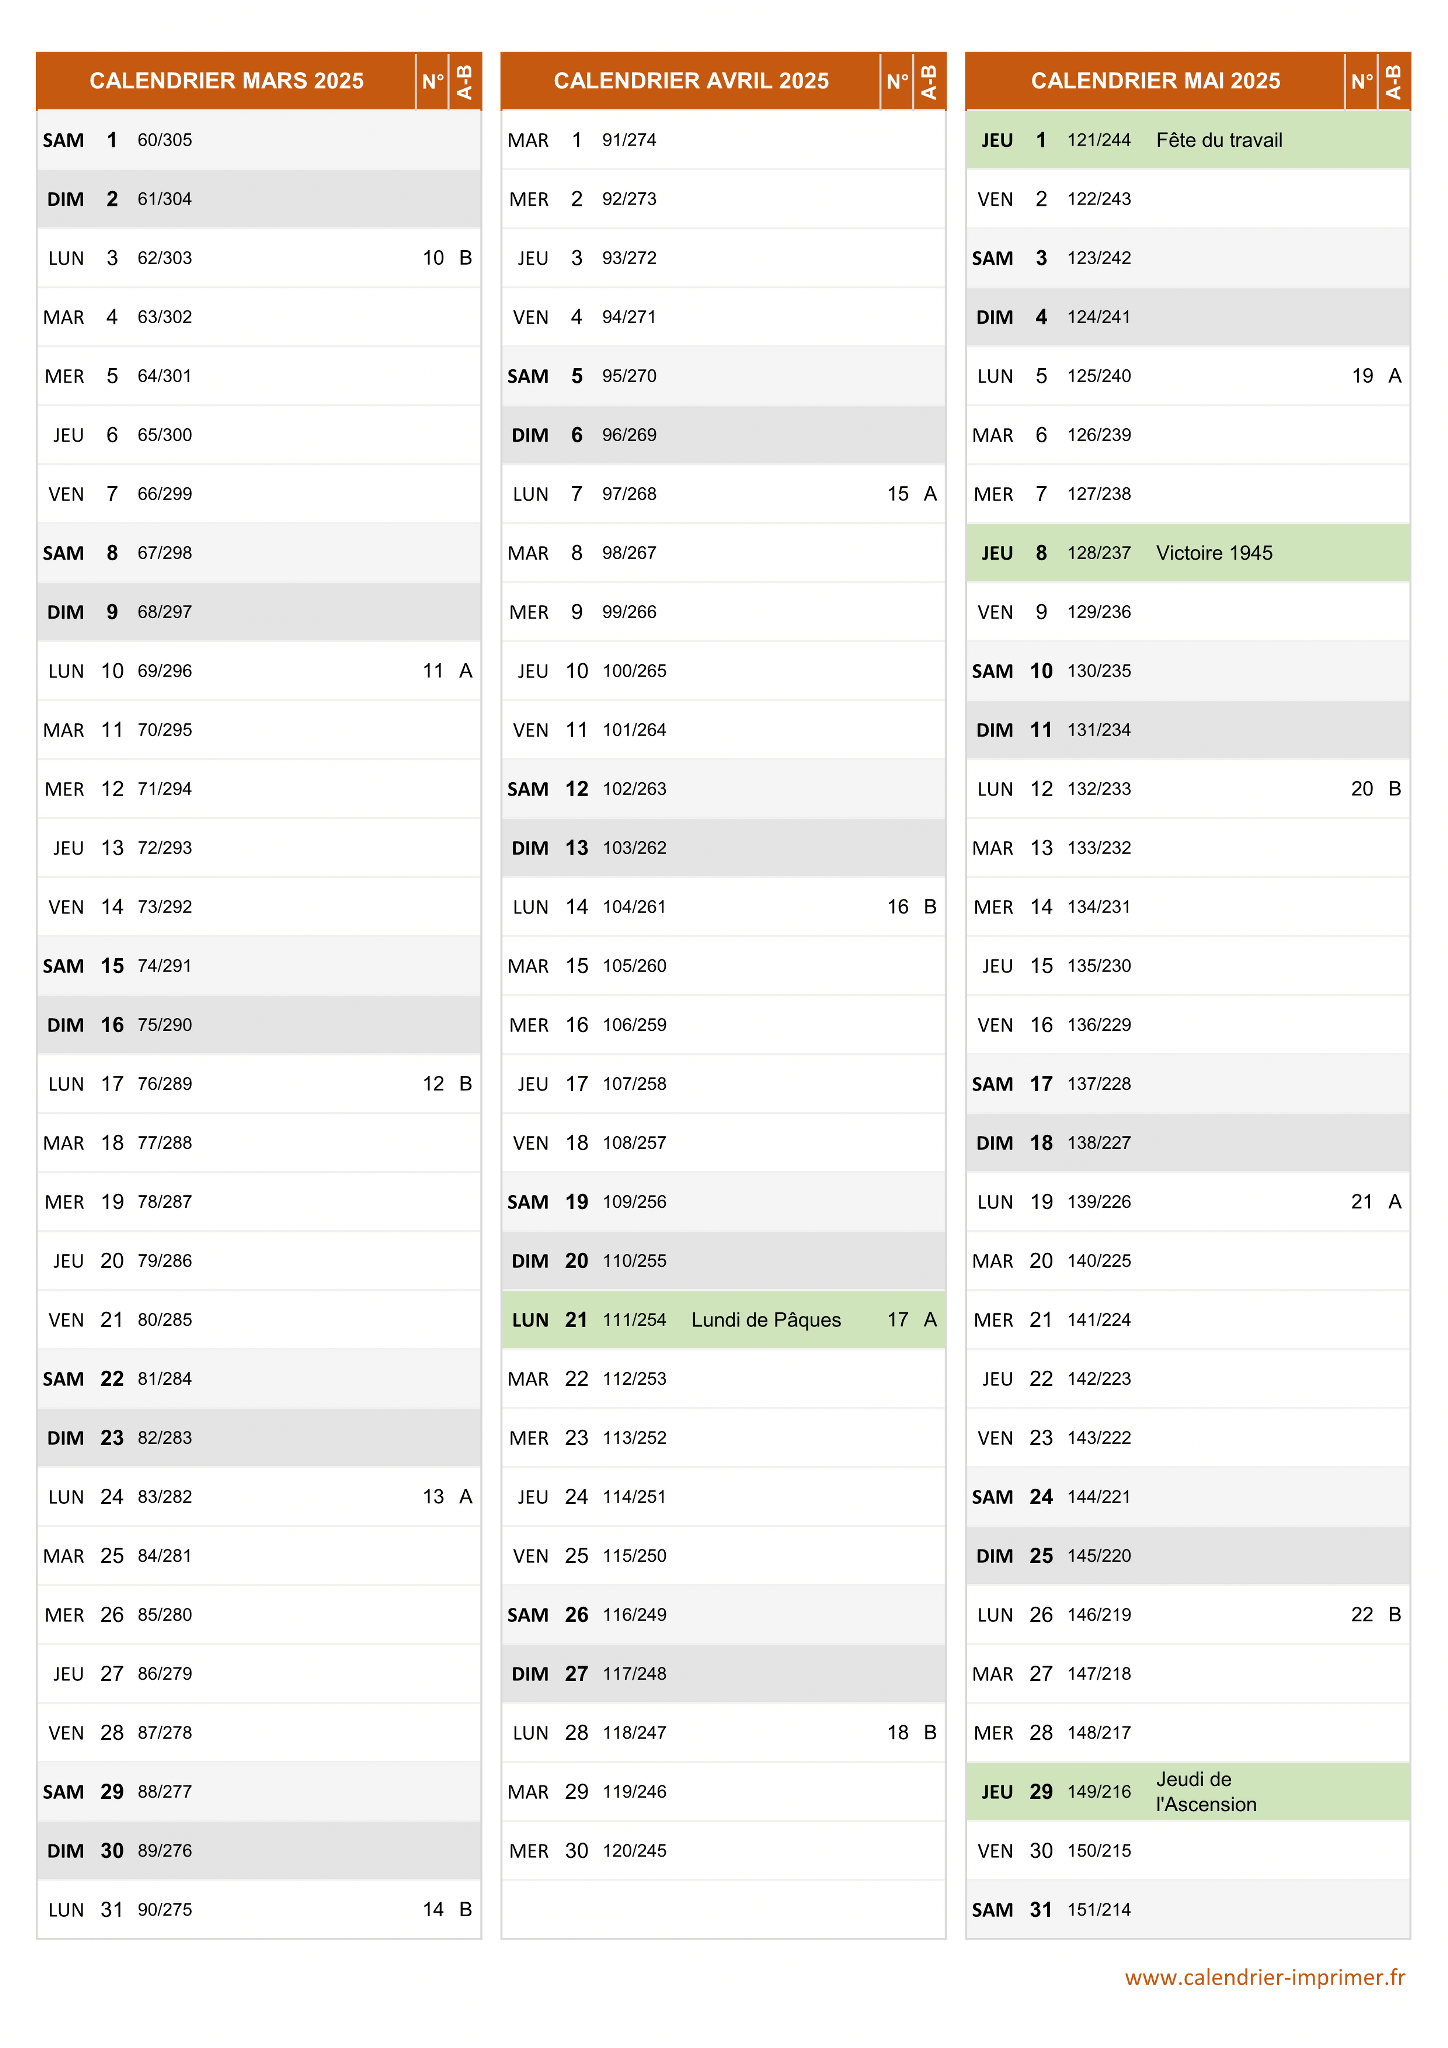Select Saturday 31 May row
The height and width of the screenshot is (2048, 1448).
pos(1188,1910)
